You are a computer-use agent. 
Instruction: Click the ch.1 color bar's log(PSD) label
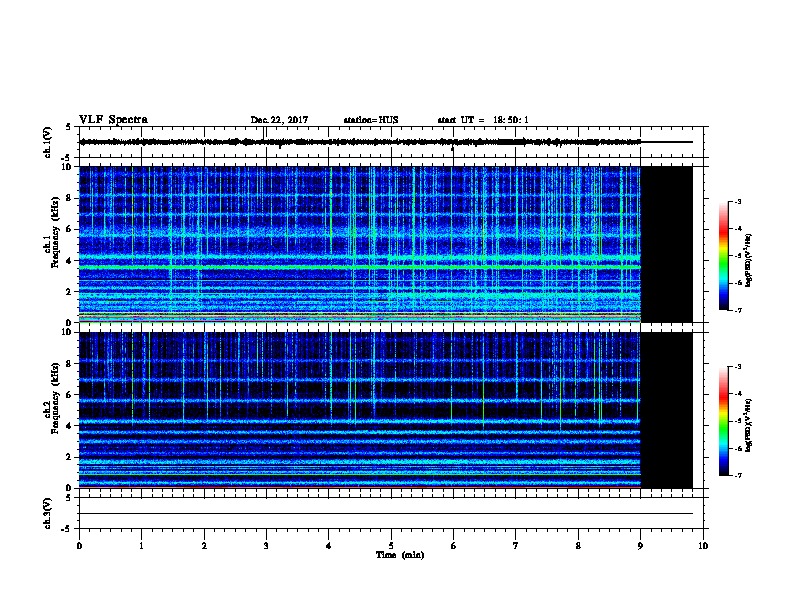coord(748,261)
